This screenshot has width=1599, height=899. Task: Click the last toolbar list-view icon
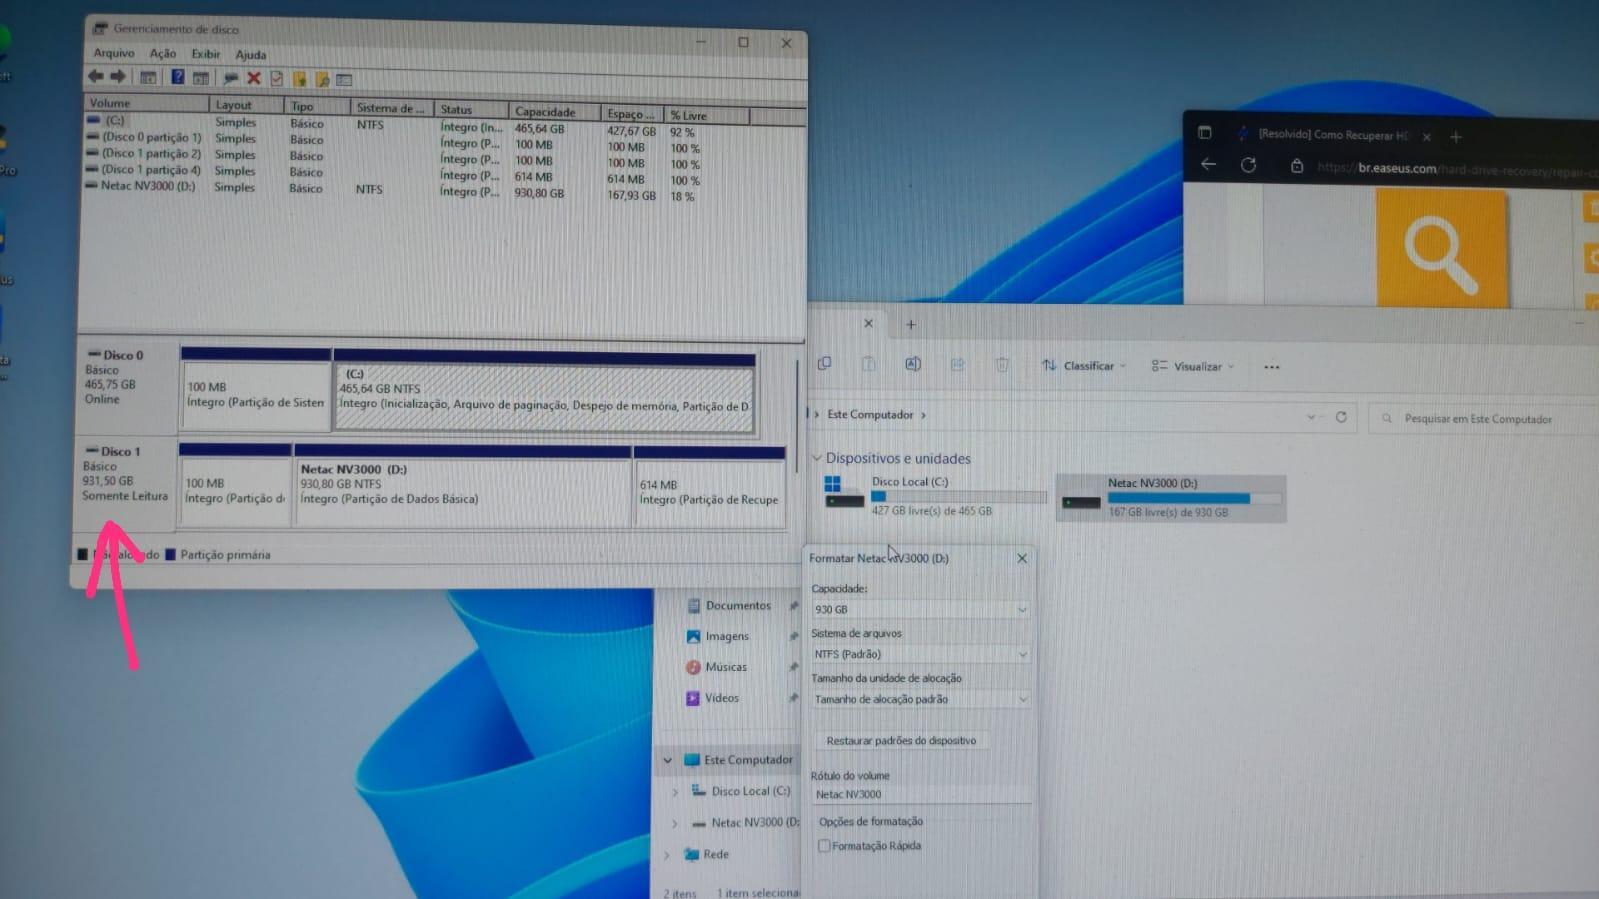344,80
